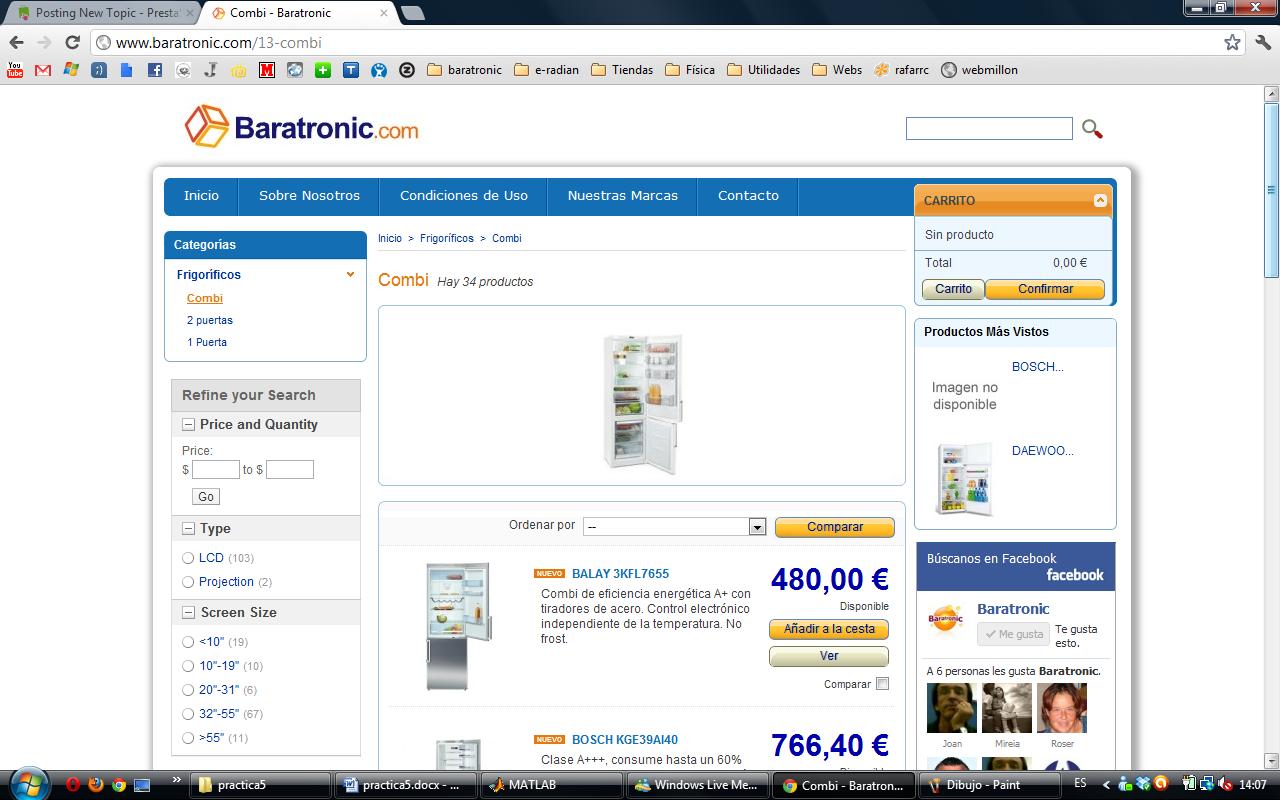Launch Chrome from quick launch
Viewport: 1280px width, 800px height.
tap(119, 785)
